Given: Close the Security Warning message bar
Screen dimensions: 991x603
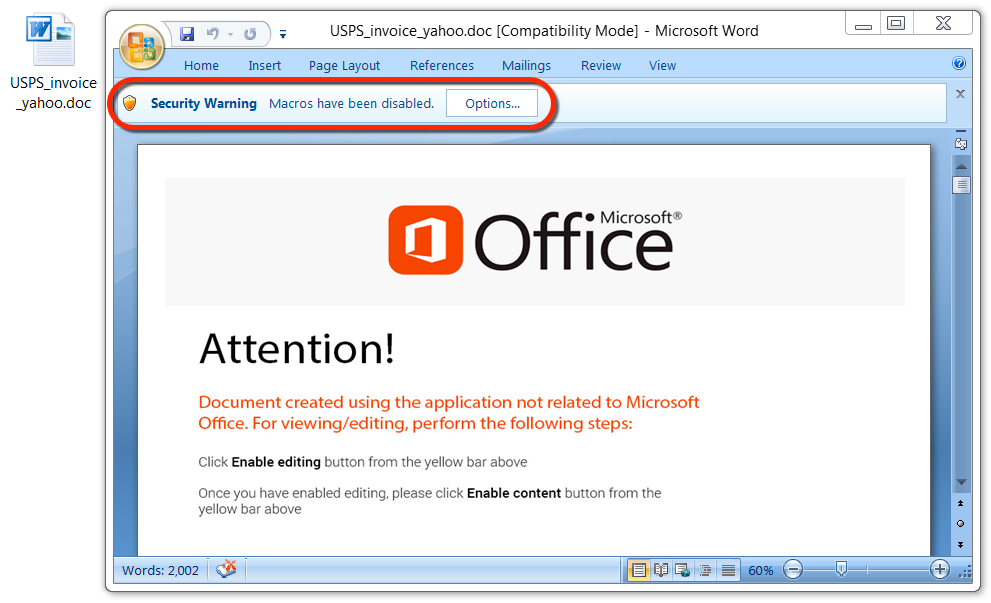Looking at the screenshot, I should (x=960, y=94).
